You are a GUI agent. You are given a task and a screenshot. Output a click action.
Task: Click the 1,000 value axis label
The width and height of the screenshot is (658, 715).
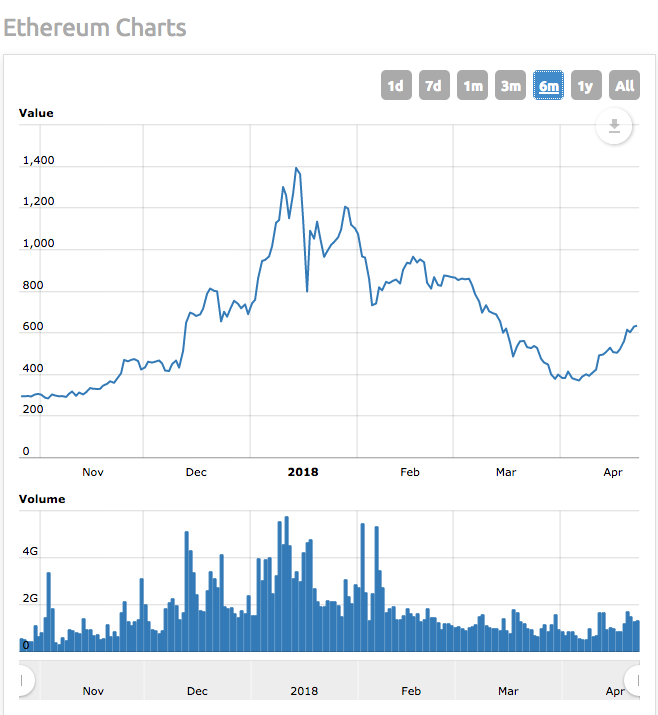[38, 244]
